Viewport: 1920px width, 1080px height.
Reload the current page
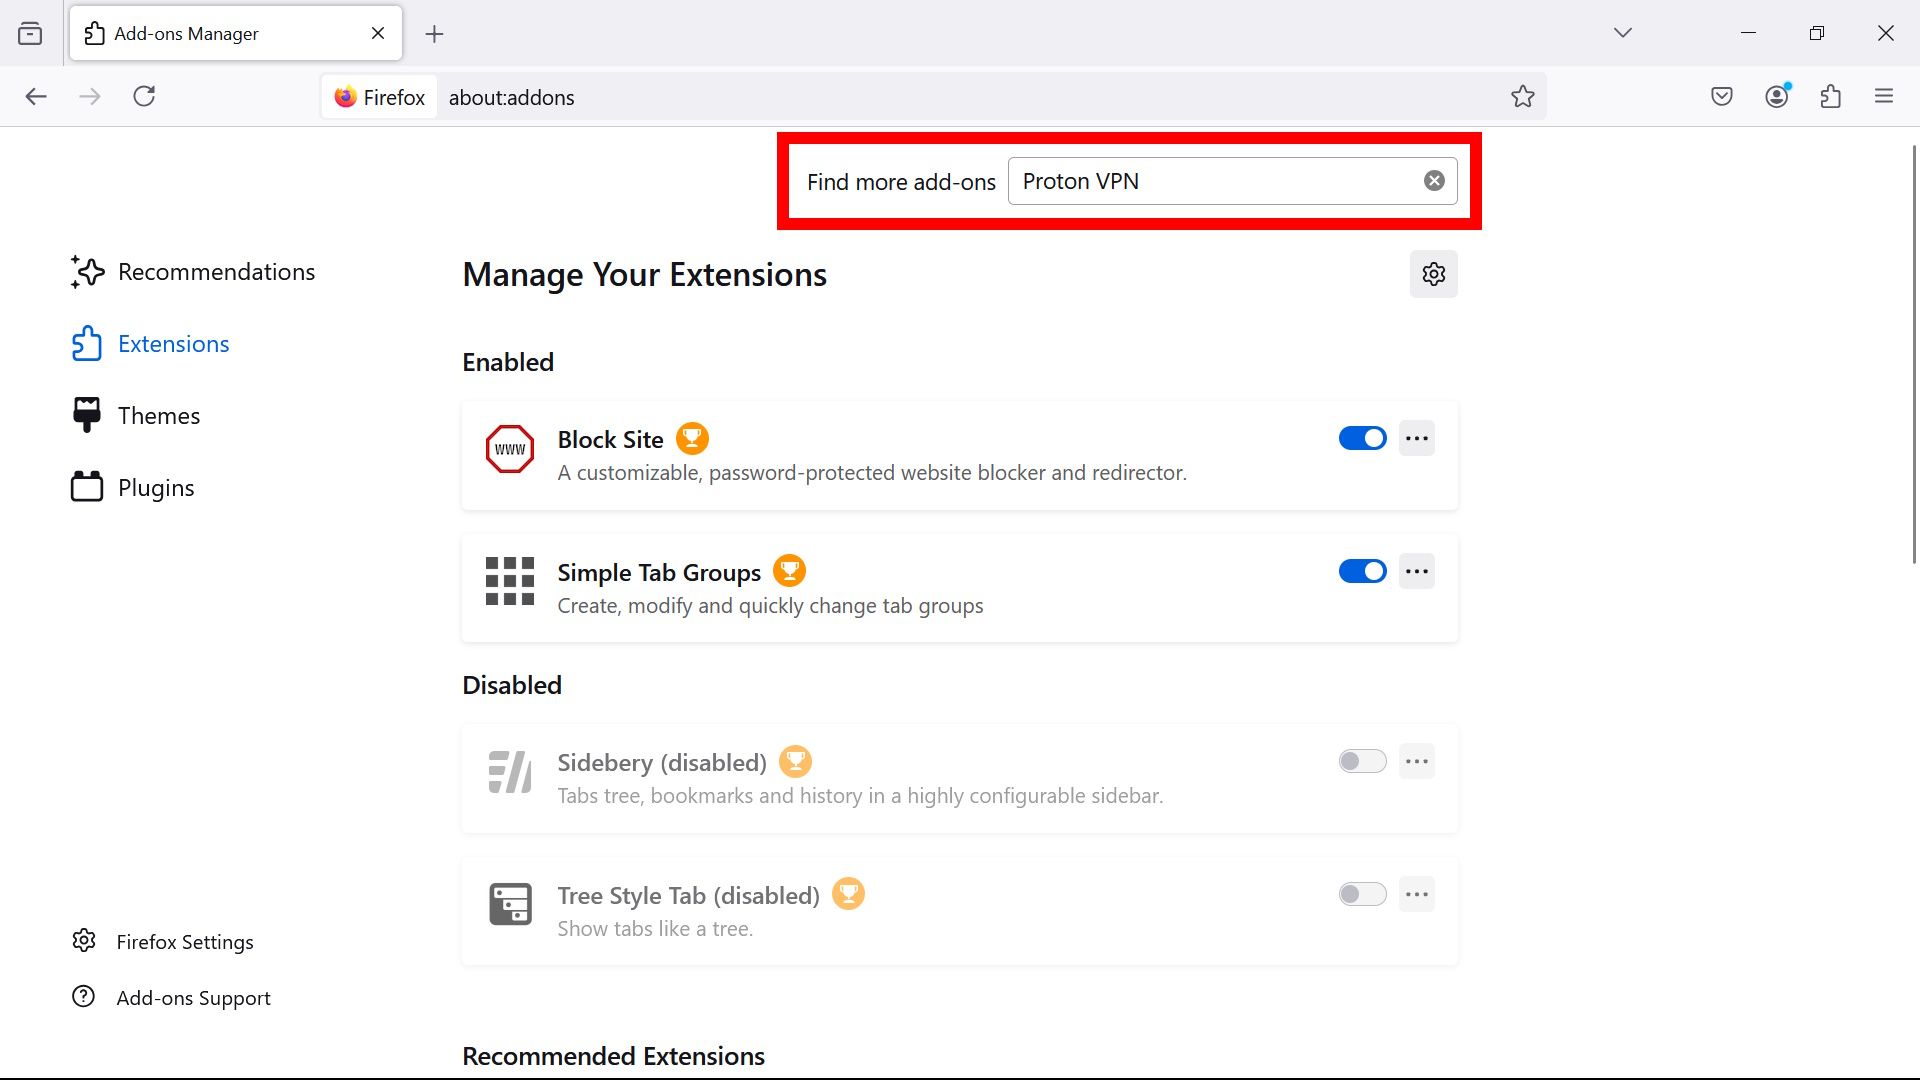pyautogui.click(x=144, y=97)
